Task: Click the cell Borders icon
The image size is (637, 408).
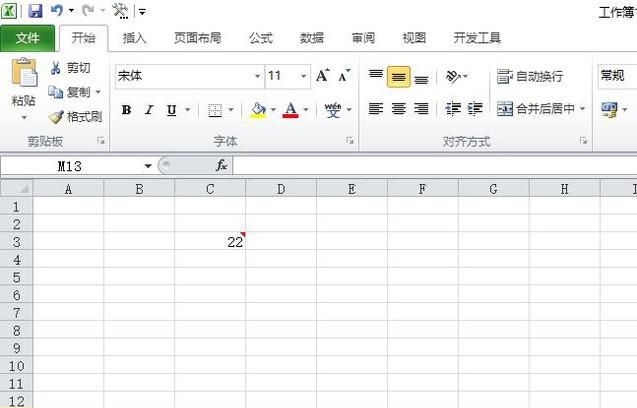Action: [x=215, y=110]
